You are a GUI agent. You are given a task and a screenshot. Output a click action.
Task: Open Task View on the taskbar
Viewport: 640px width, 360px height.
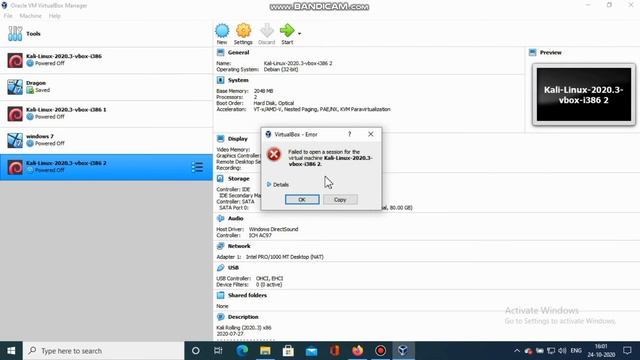[218, 351]
